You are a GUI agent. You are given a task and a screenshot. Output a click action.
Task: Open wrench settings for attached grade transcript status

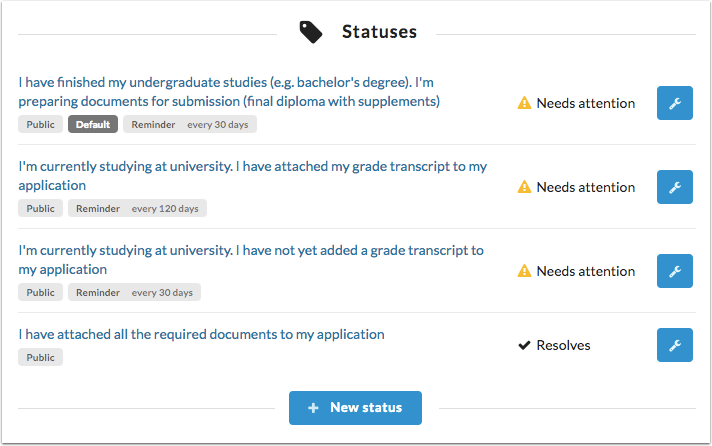click(x=674, y=187)
